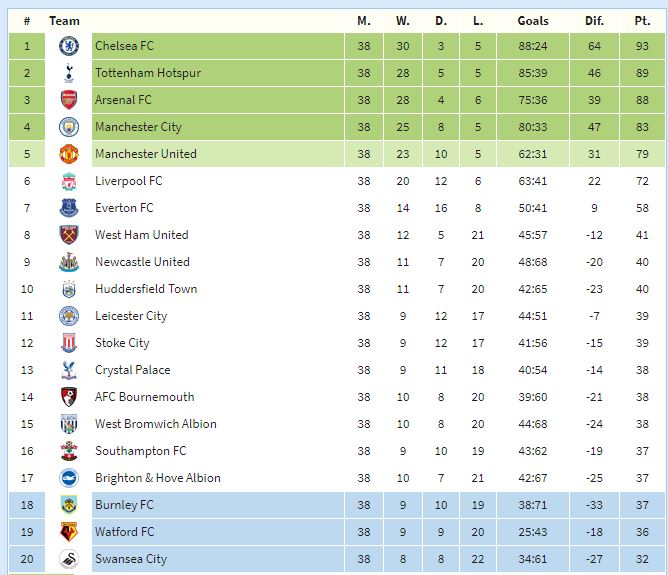Click the Crystal Palace eagle crest
This screenshot has width=668, height=575.
[x=69, y=370]
